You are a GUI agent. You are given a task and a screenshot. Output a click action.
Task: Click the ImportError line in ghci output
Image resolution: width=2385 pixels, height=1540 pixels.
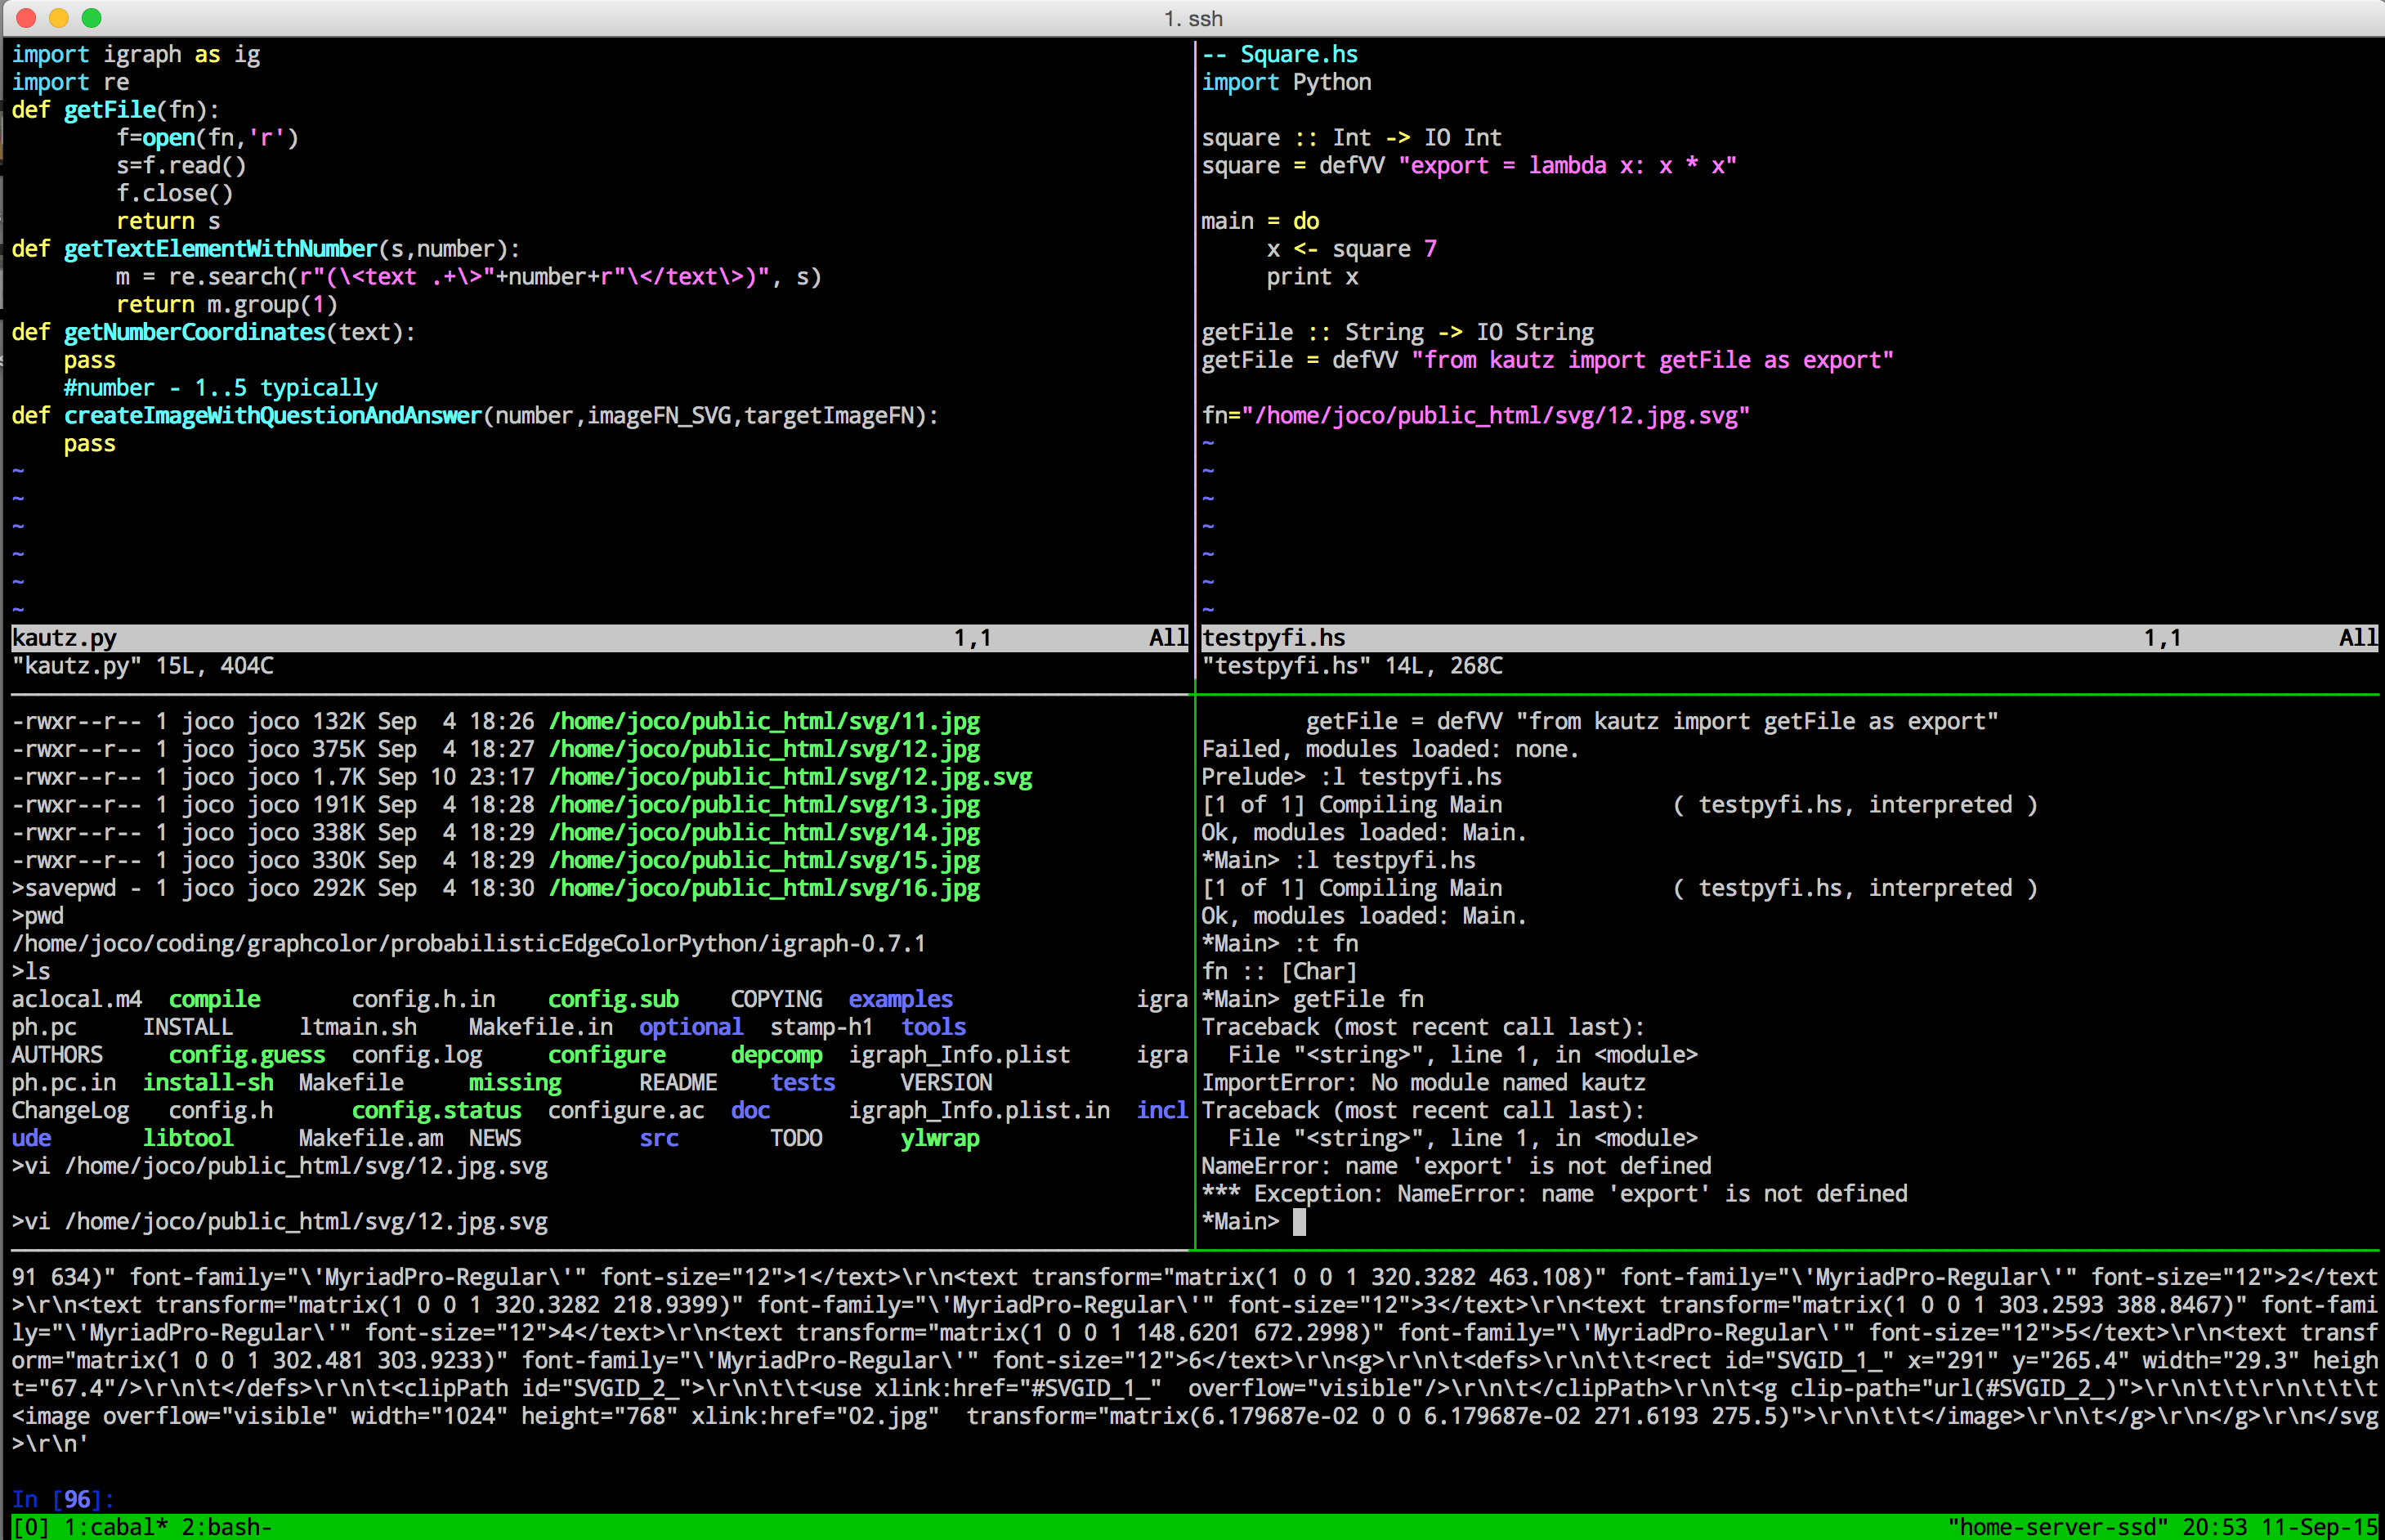point(1423,1083)
